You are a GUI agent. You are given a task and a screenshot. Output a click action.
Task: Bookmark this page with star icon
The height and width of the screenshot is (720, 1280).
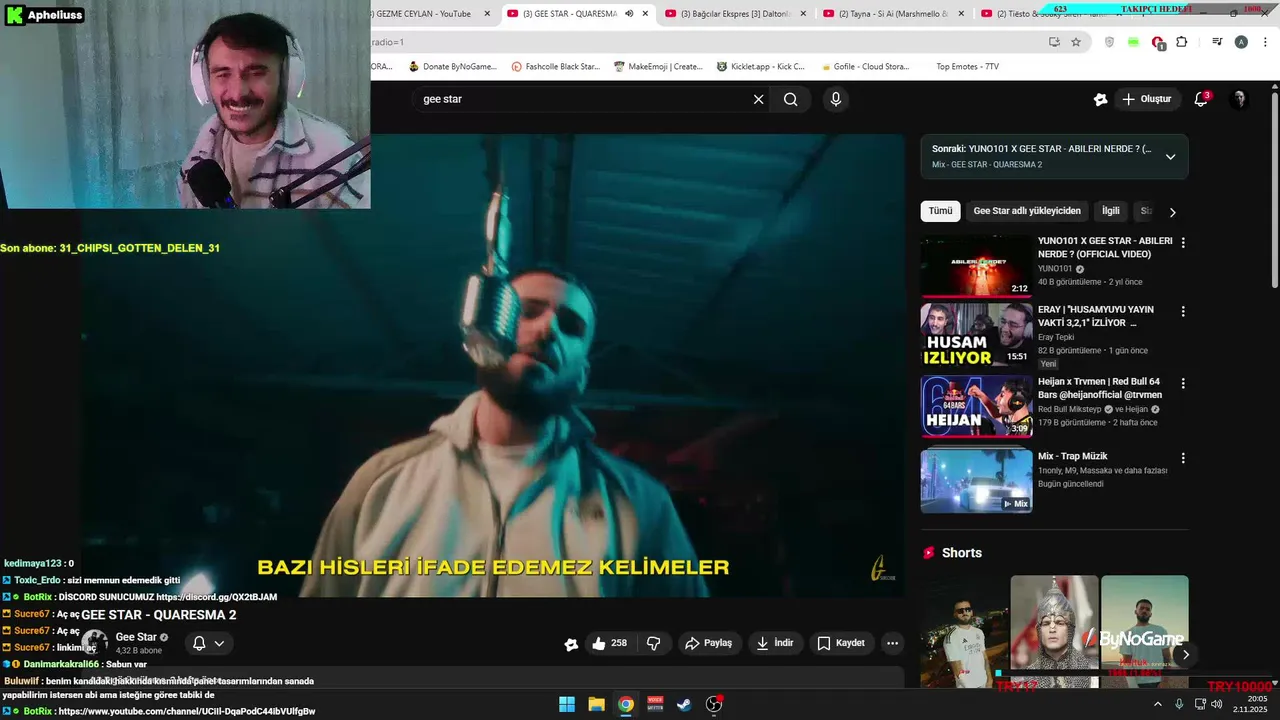click(1076, 42)
